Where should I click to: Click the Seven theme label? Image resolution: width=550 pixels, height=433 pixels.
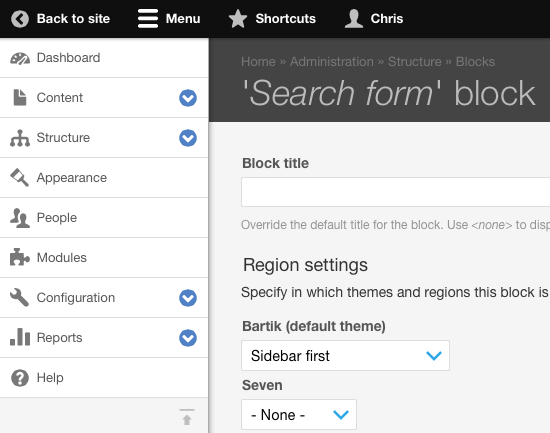click(x=262, y=385)
